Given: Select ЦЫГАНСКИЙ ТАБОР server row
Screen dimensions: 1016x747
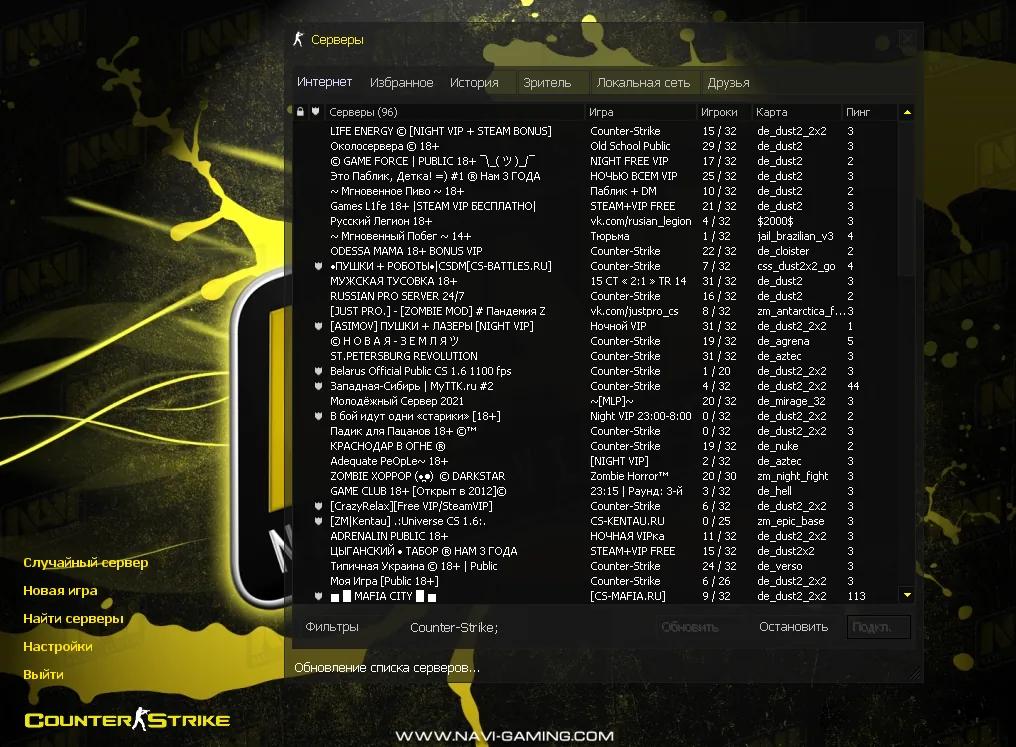Looking at the screenshot, I should click(x=595, y=551).
